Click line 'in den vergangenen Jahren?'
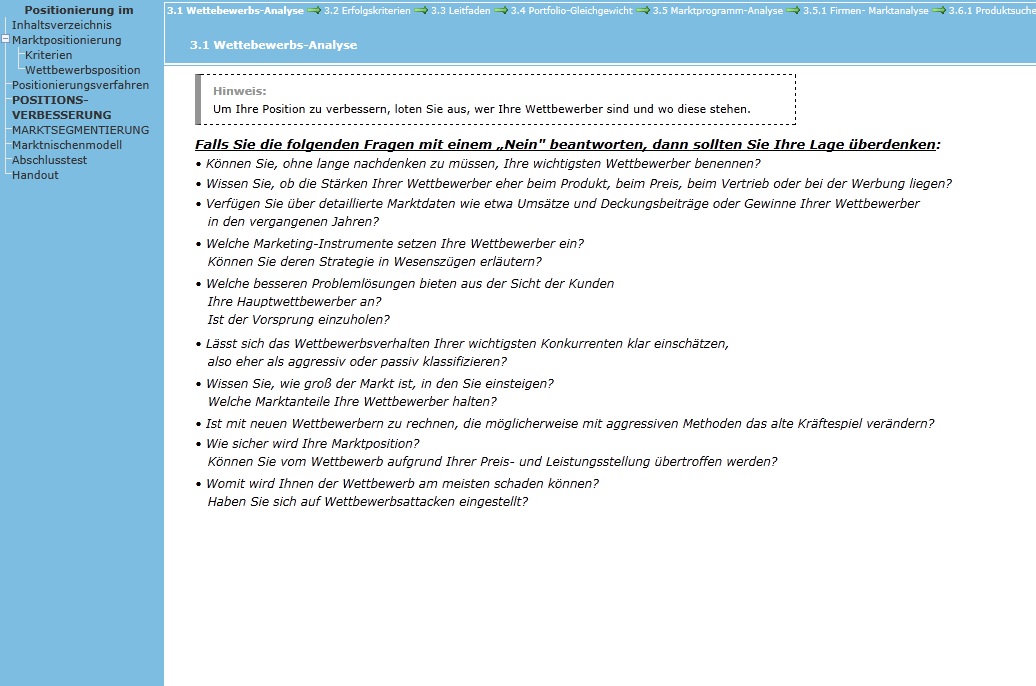1036x686 pixels. coord(293,221)
